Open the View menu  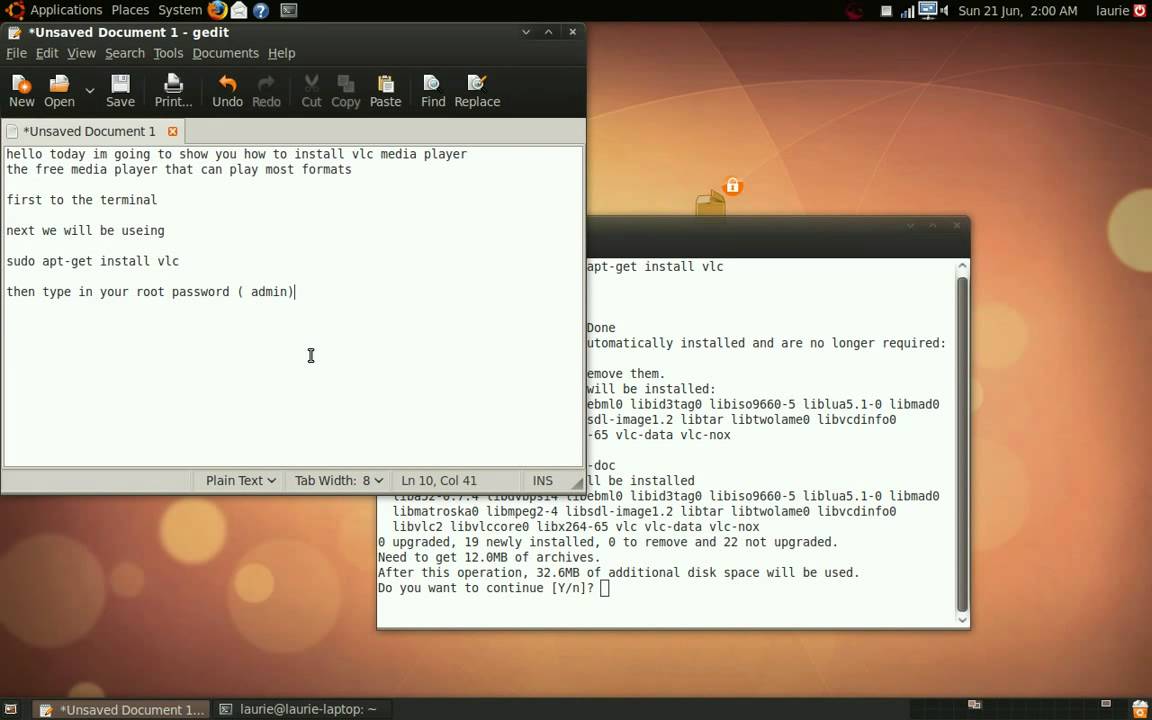click(x=82, y=53)
